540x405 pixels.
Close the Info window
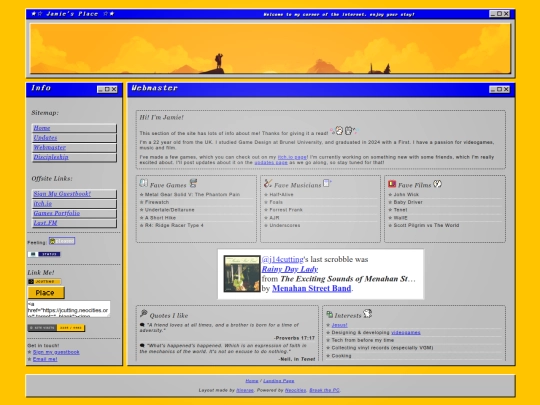114,89
